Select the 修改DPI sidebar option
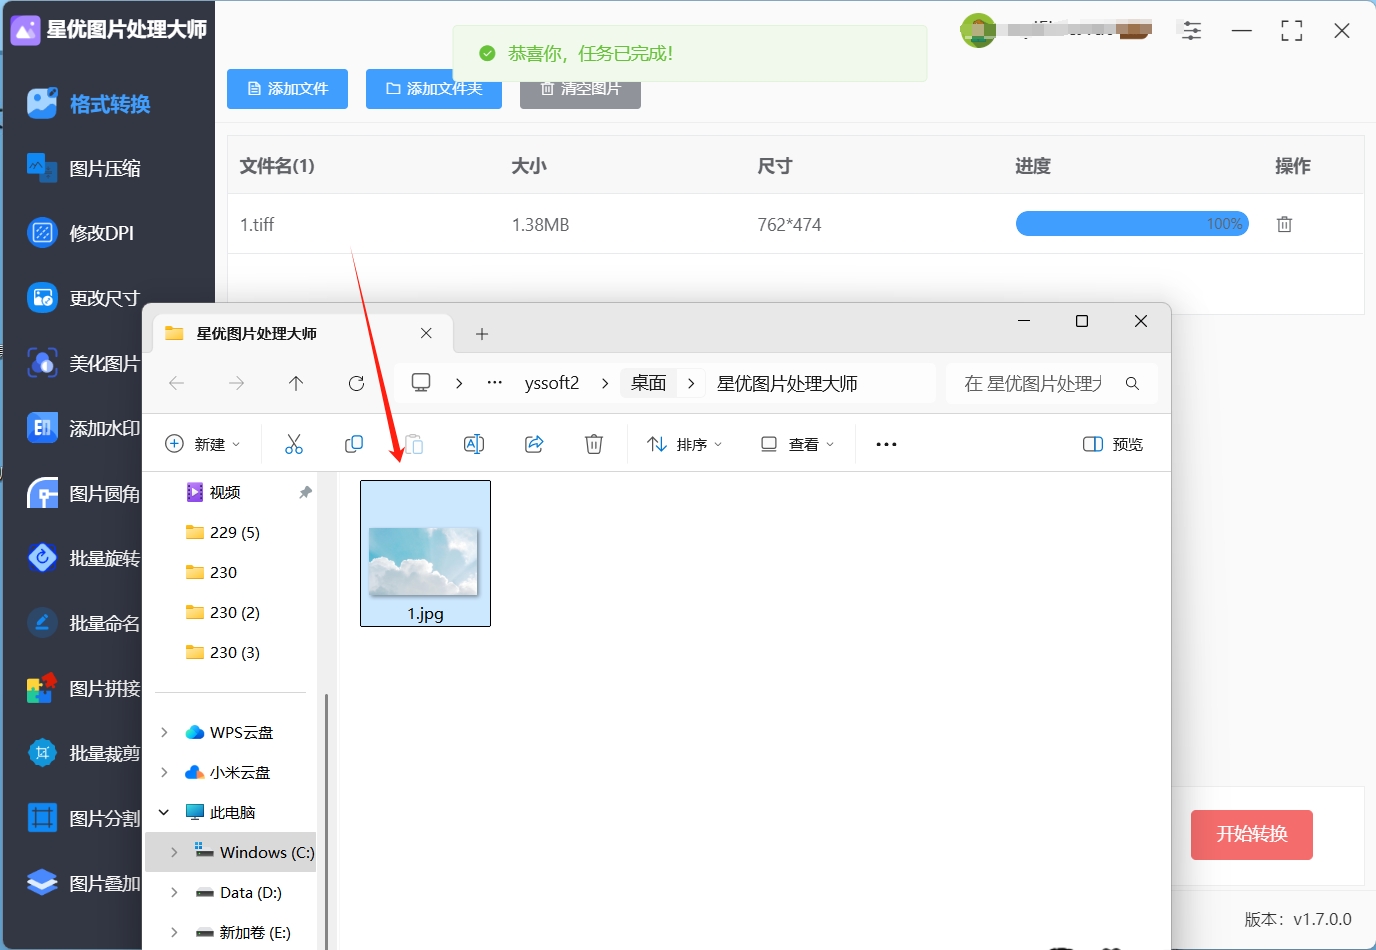The height and width of the screenshot is (950, 1376). click(80, 233)
